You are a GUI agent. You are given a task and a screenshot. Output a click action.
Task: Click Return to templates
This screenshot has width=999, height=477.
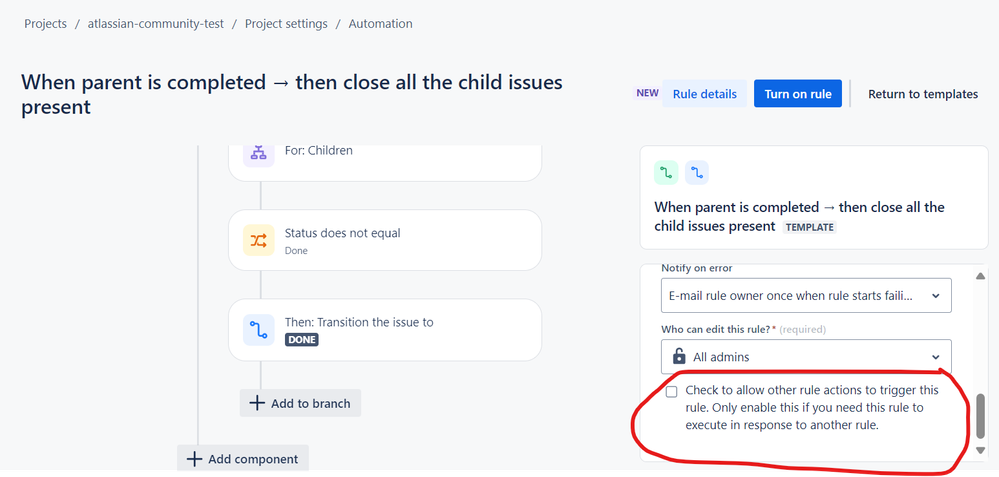922,94
